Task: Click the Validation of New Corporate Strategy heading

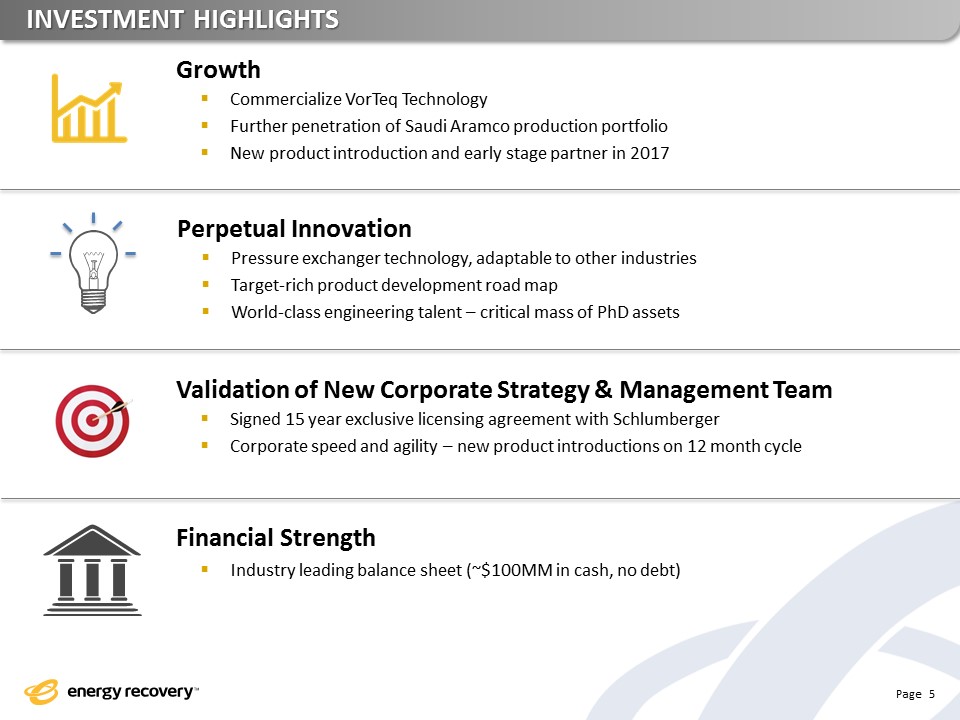Action: pos(503,388)
